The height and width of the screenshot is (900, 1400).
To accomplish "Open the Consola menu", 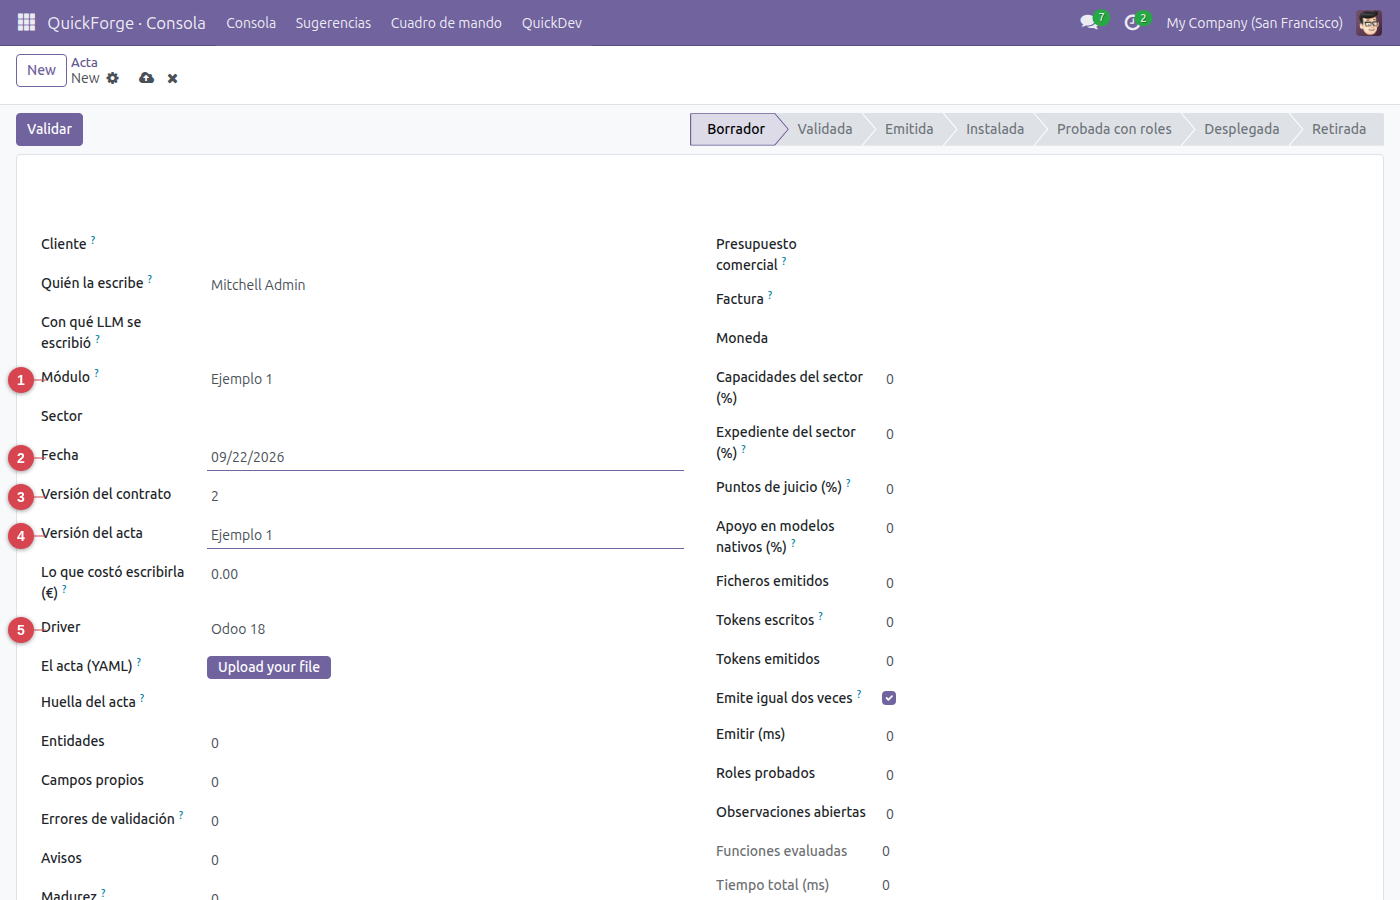I will [x=251, y=22].
